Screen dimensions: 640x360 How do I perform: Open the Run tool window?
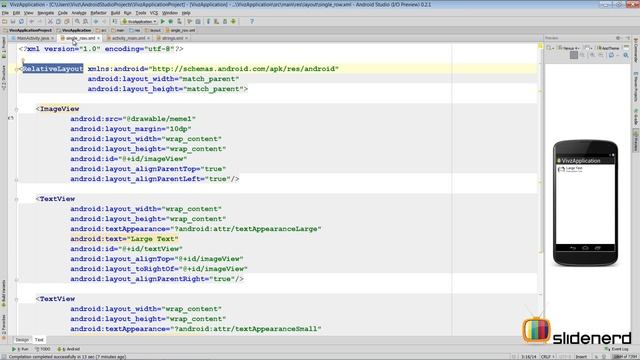coord(20,349)
